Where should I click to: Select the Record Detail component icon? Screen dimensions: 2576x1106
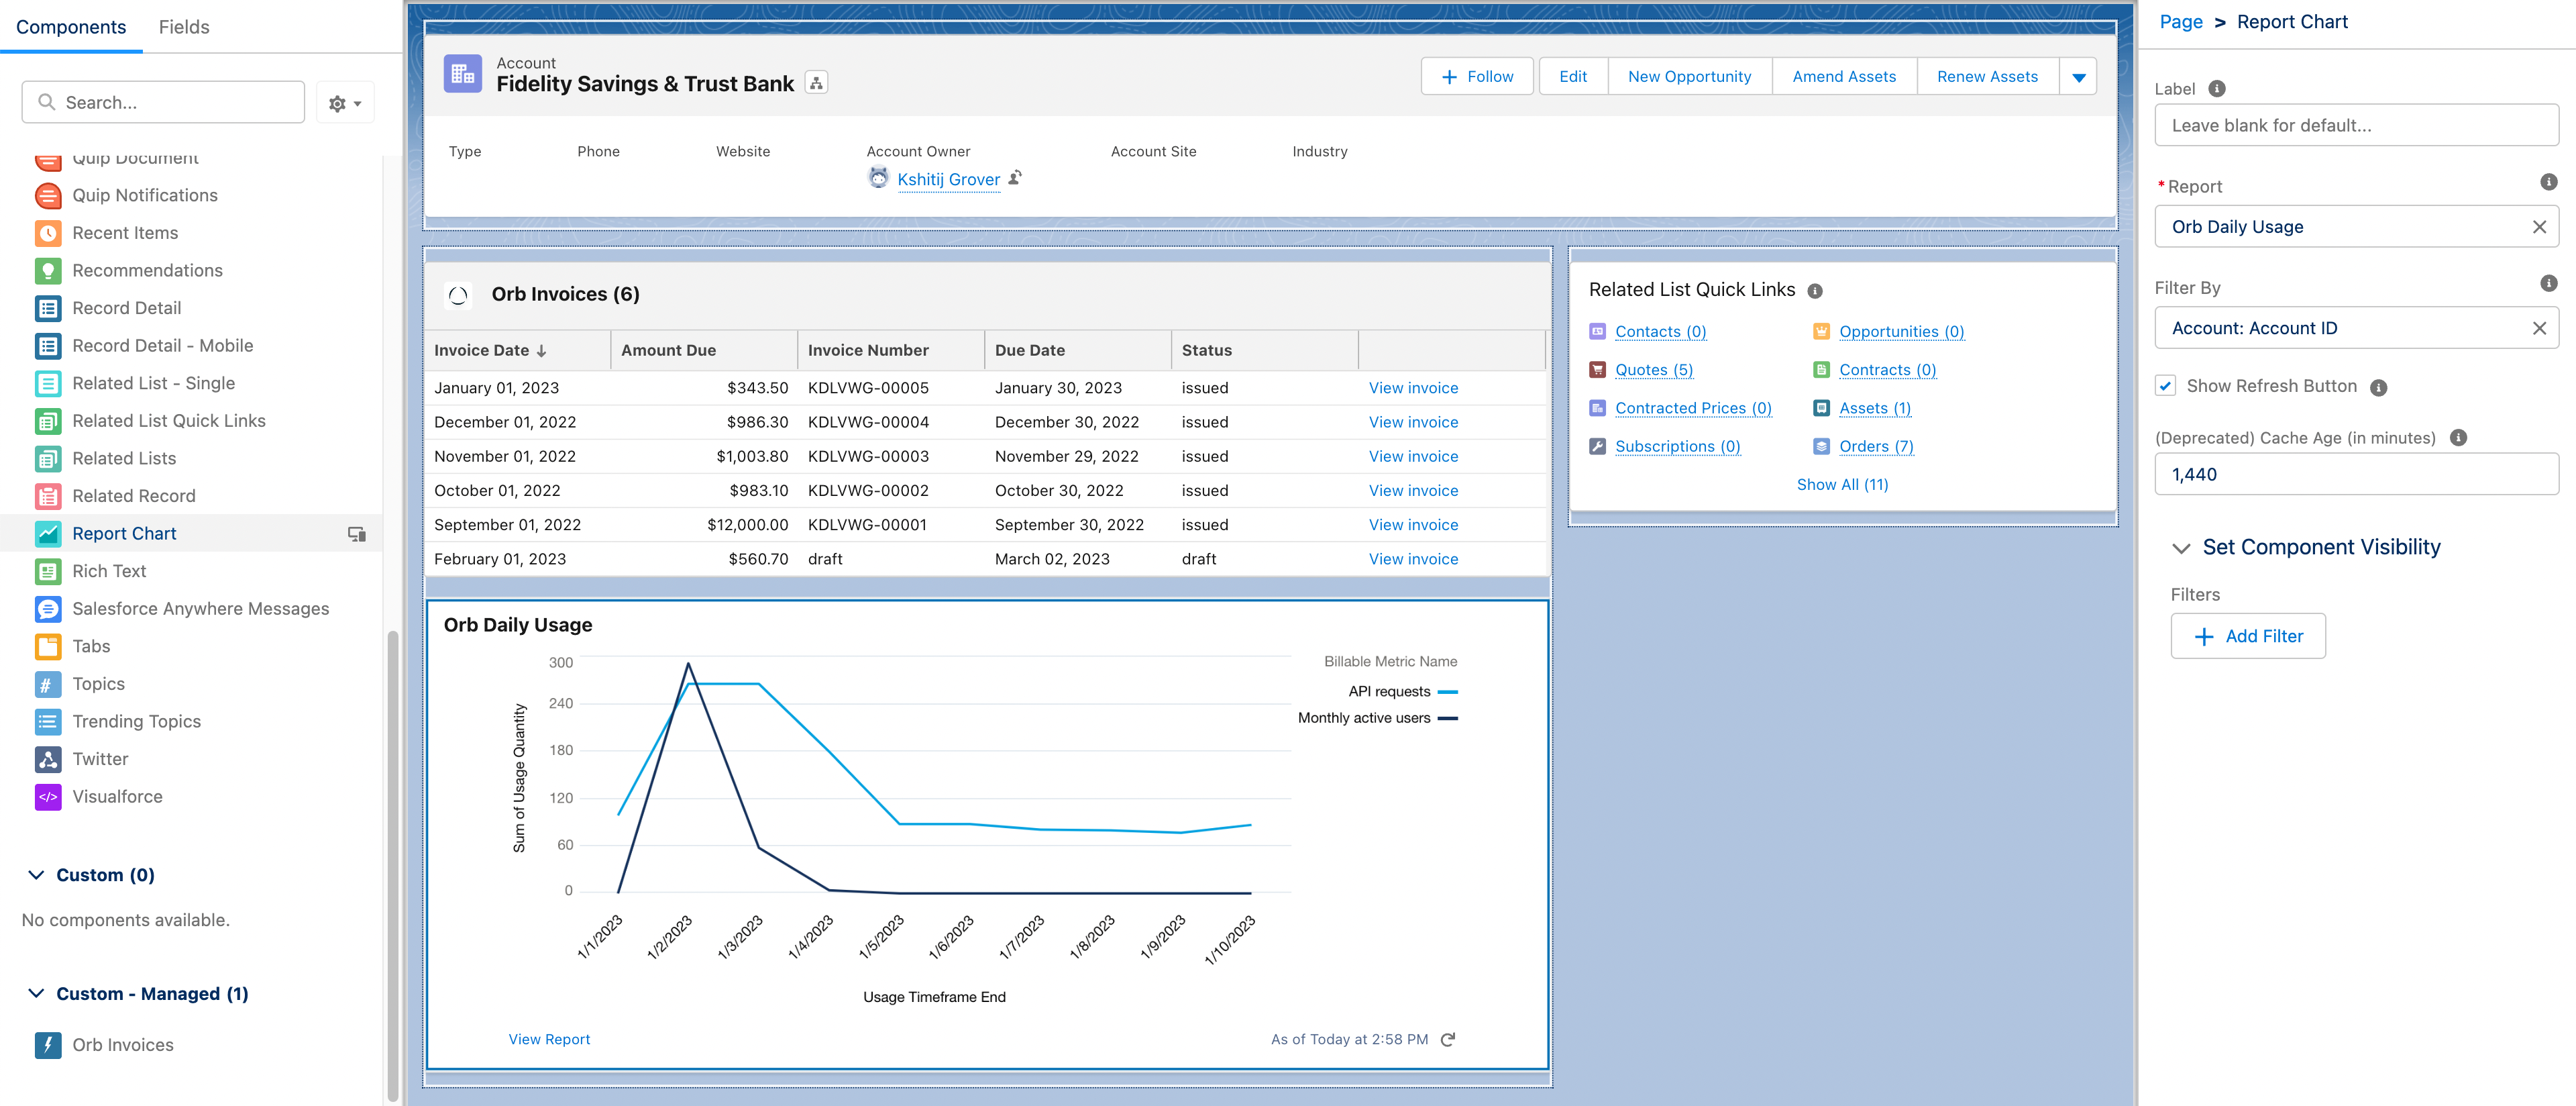pos(48,308)
